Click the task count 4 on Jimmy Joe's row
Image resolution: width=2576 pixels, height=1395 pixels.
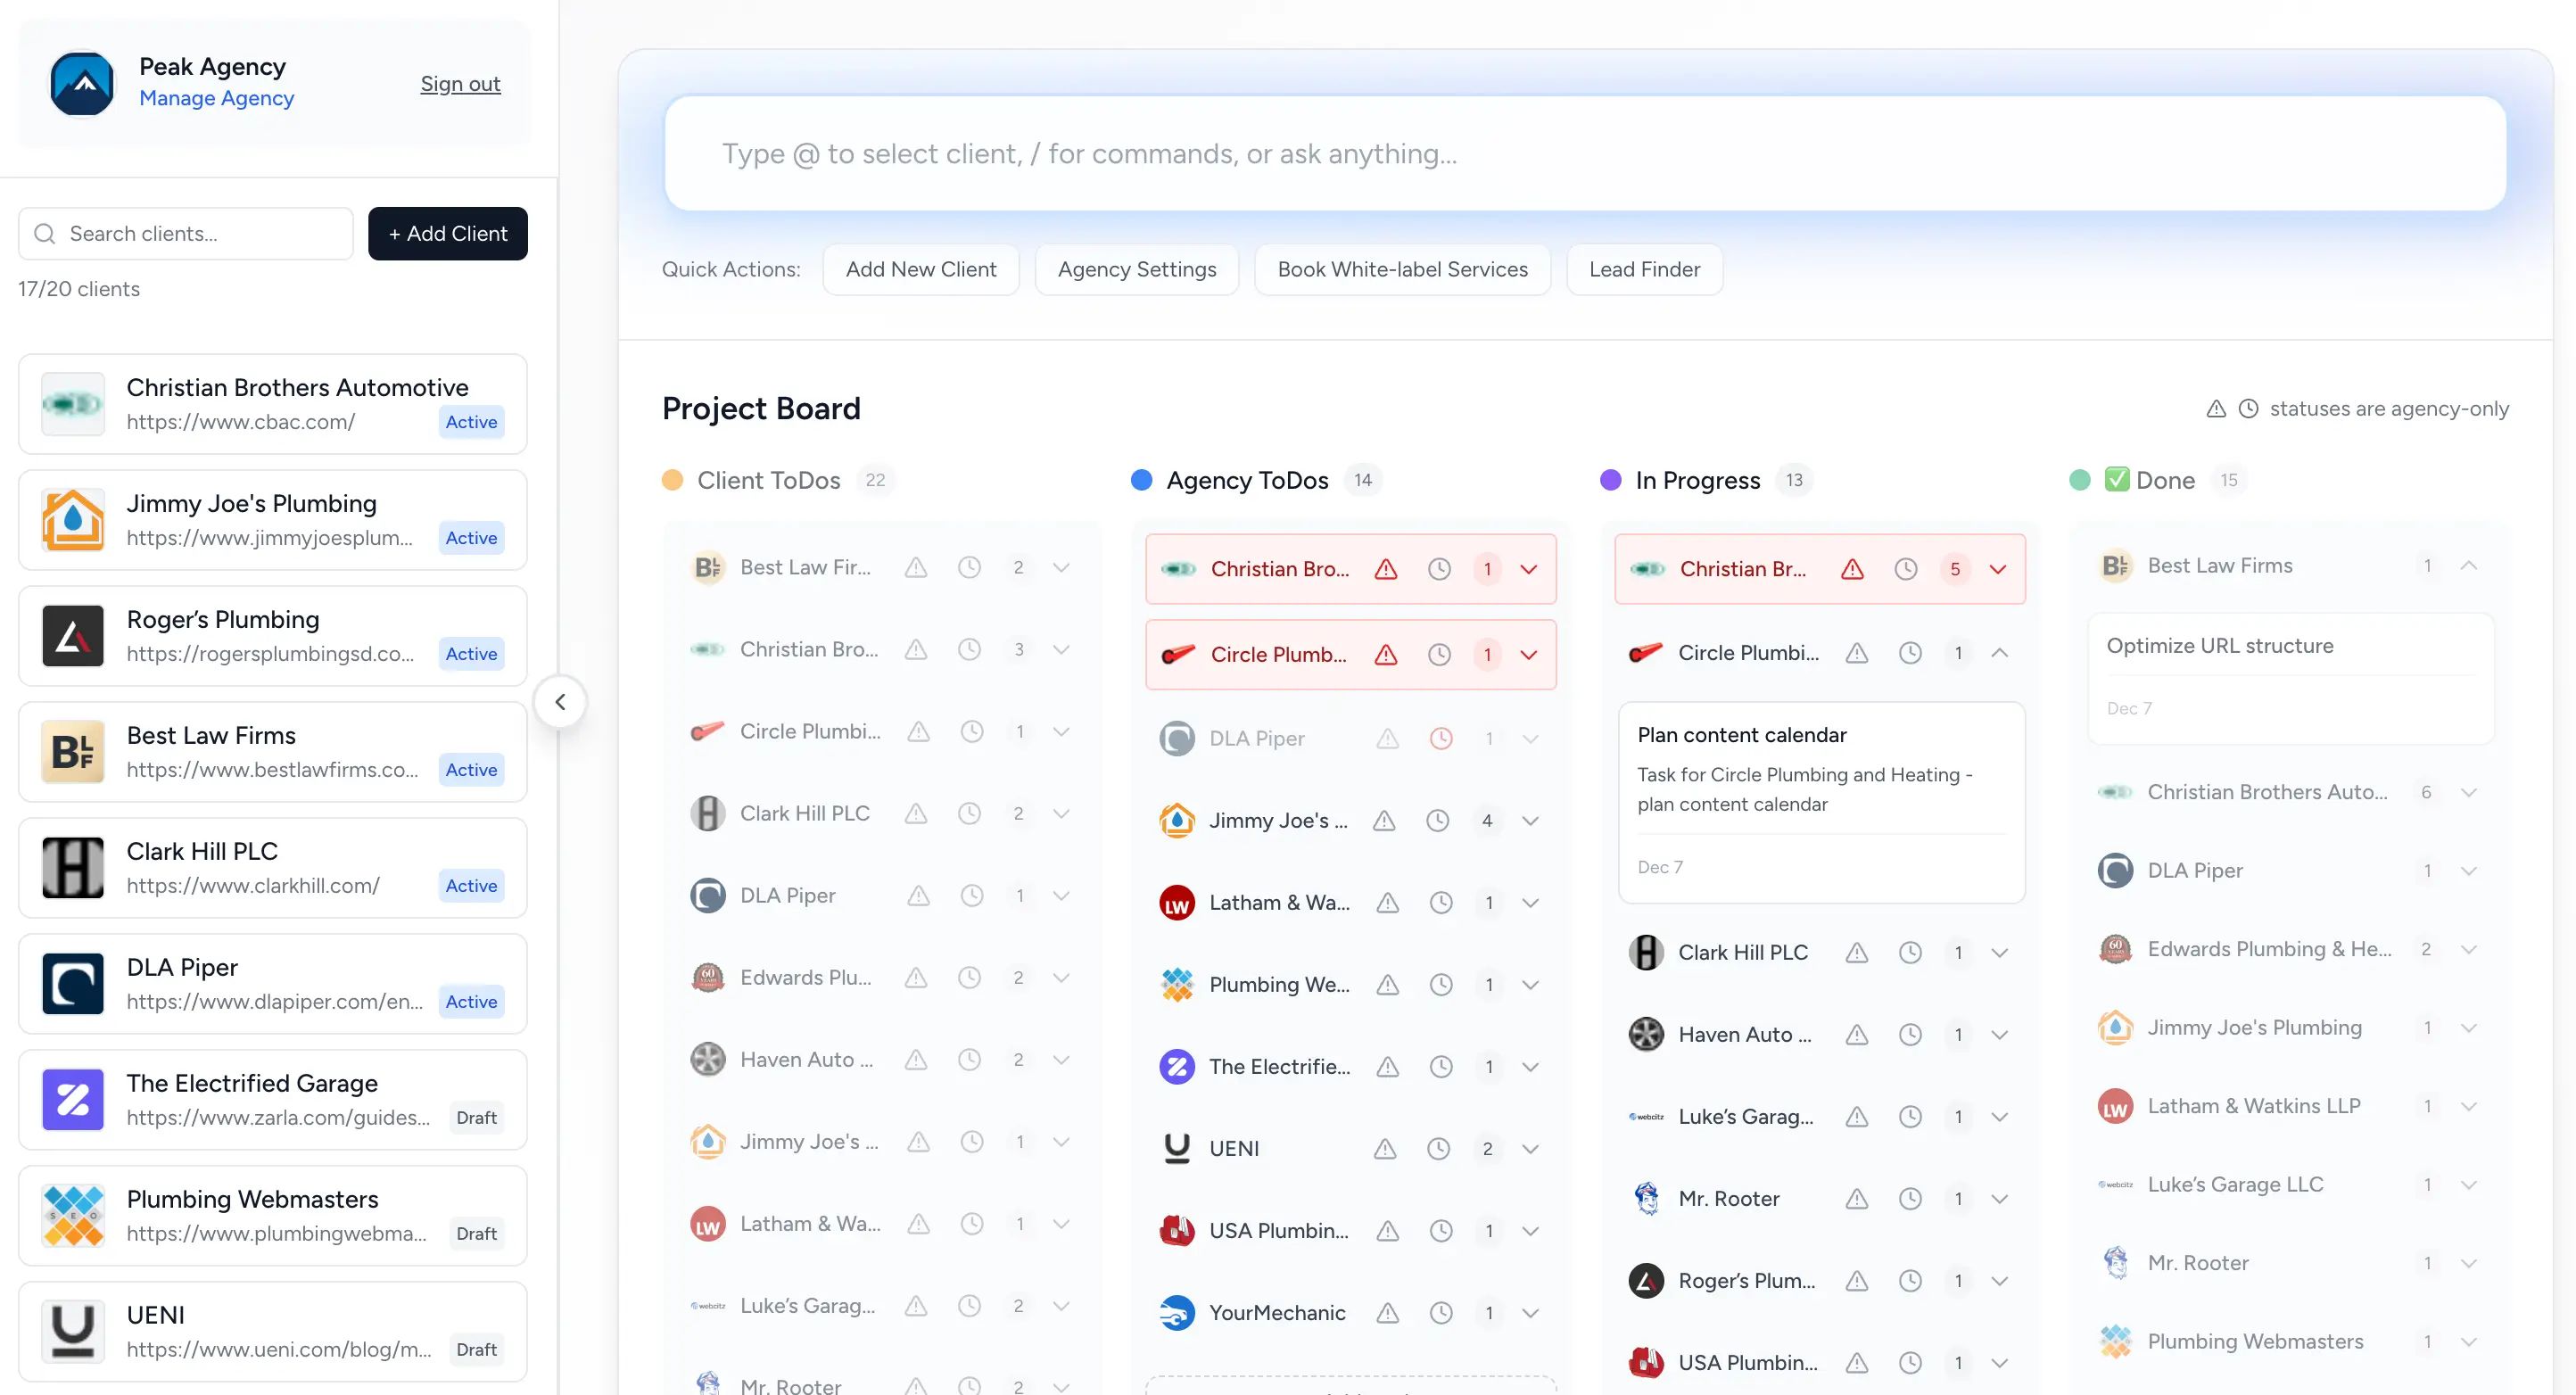1487,821
